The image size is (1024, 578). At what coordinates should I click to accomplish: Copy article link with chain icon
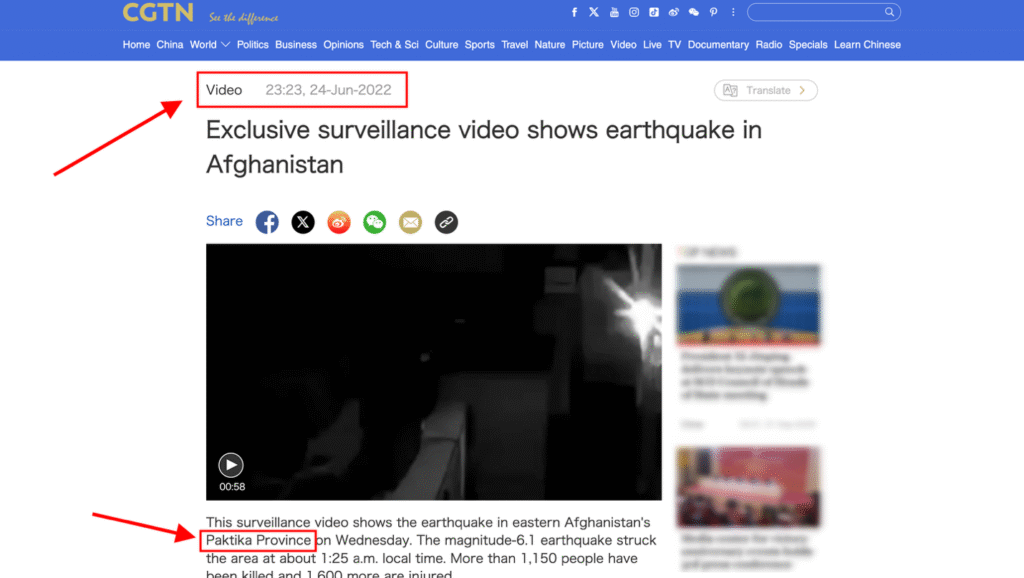tap(446, 222)
